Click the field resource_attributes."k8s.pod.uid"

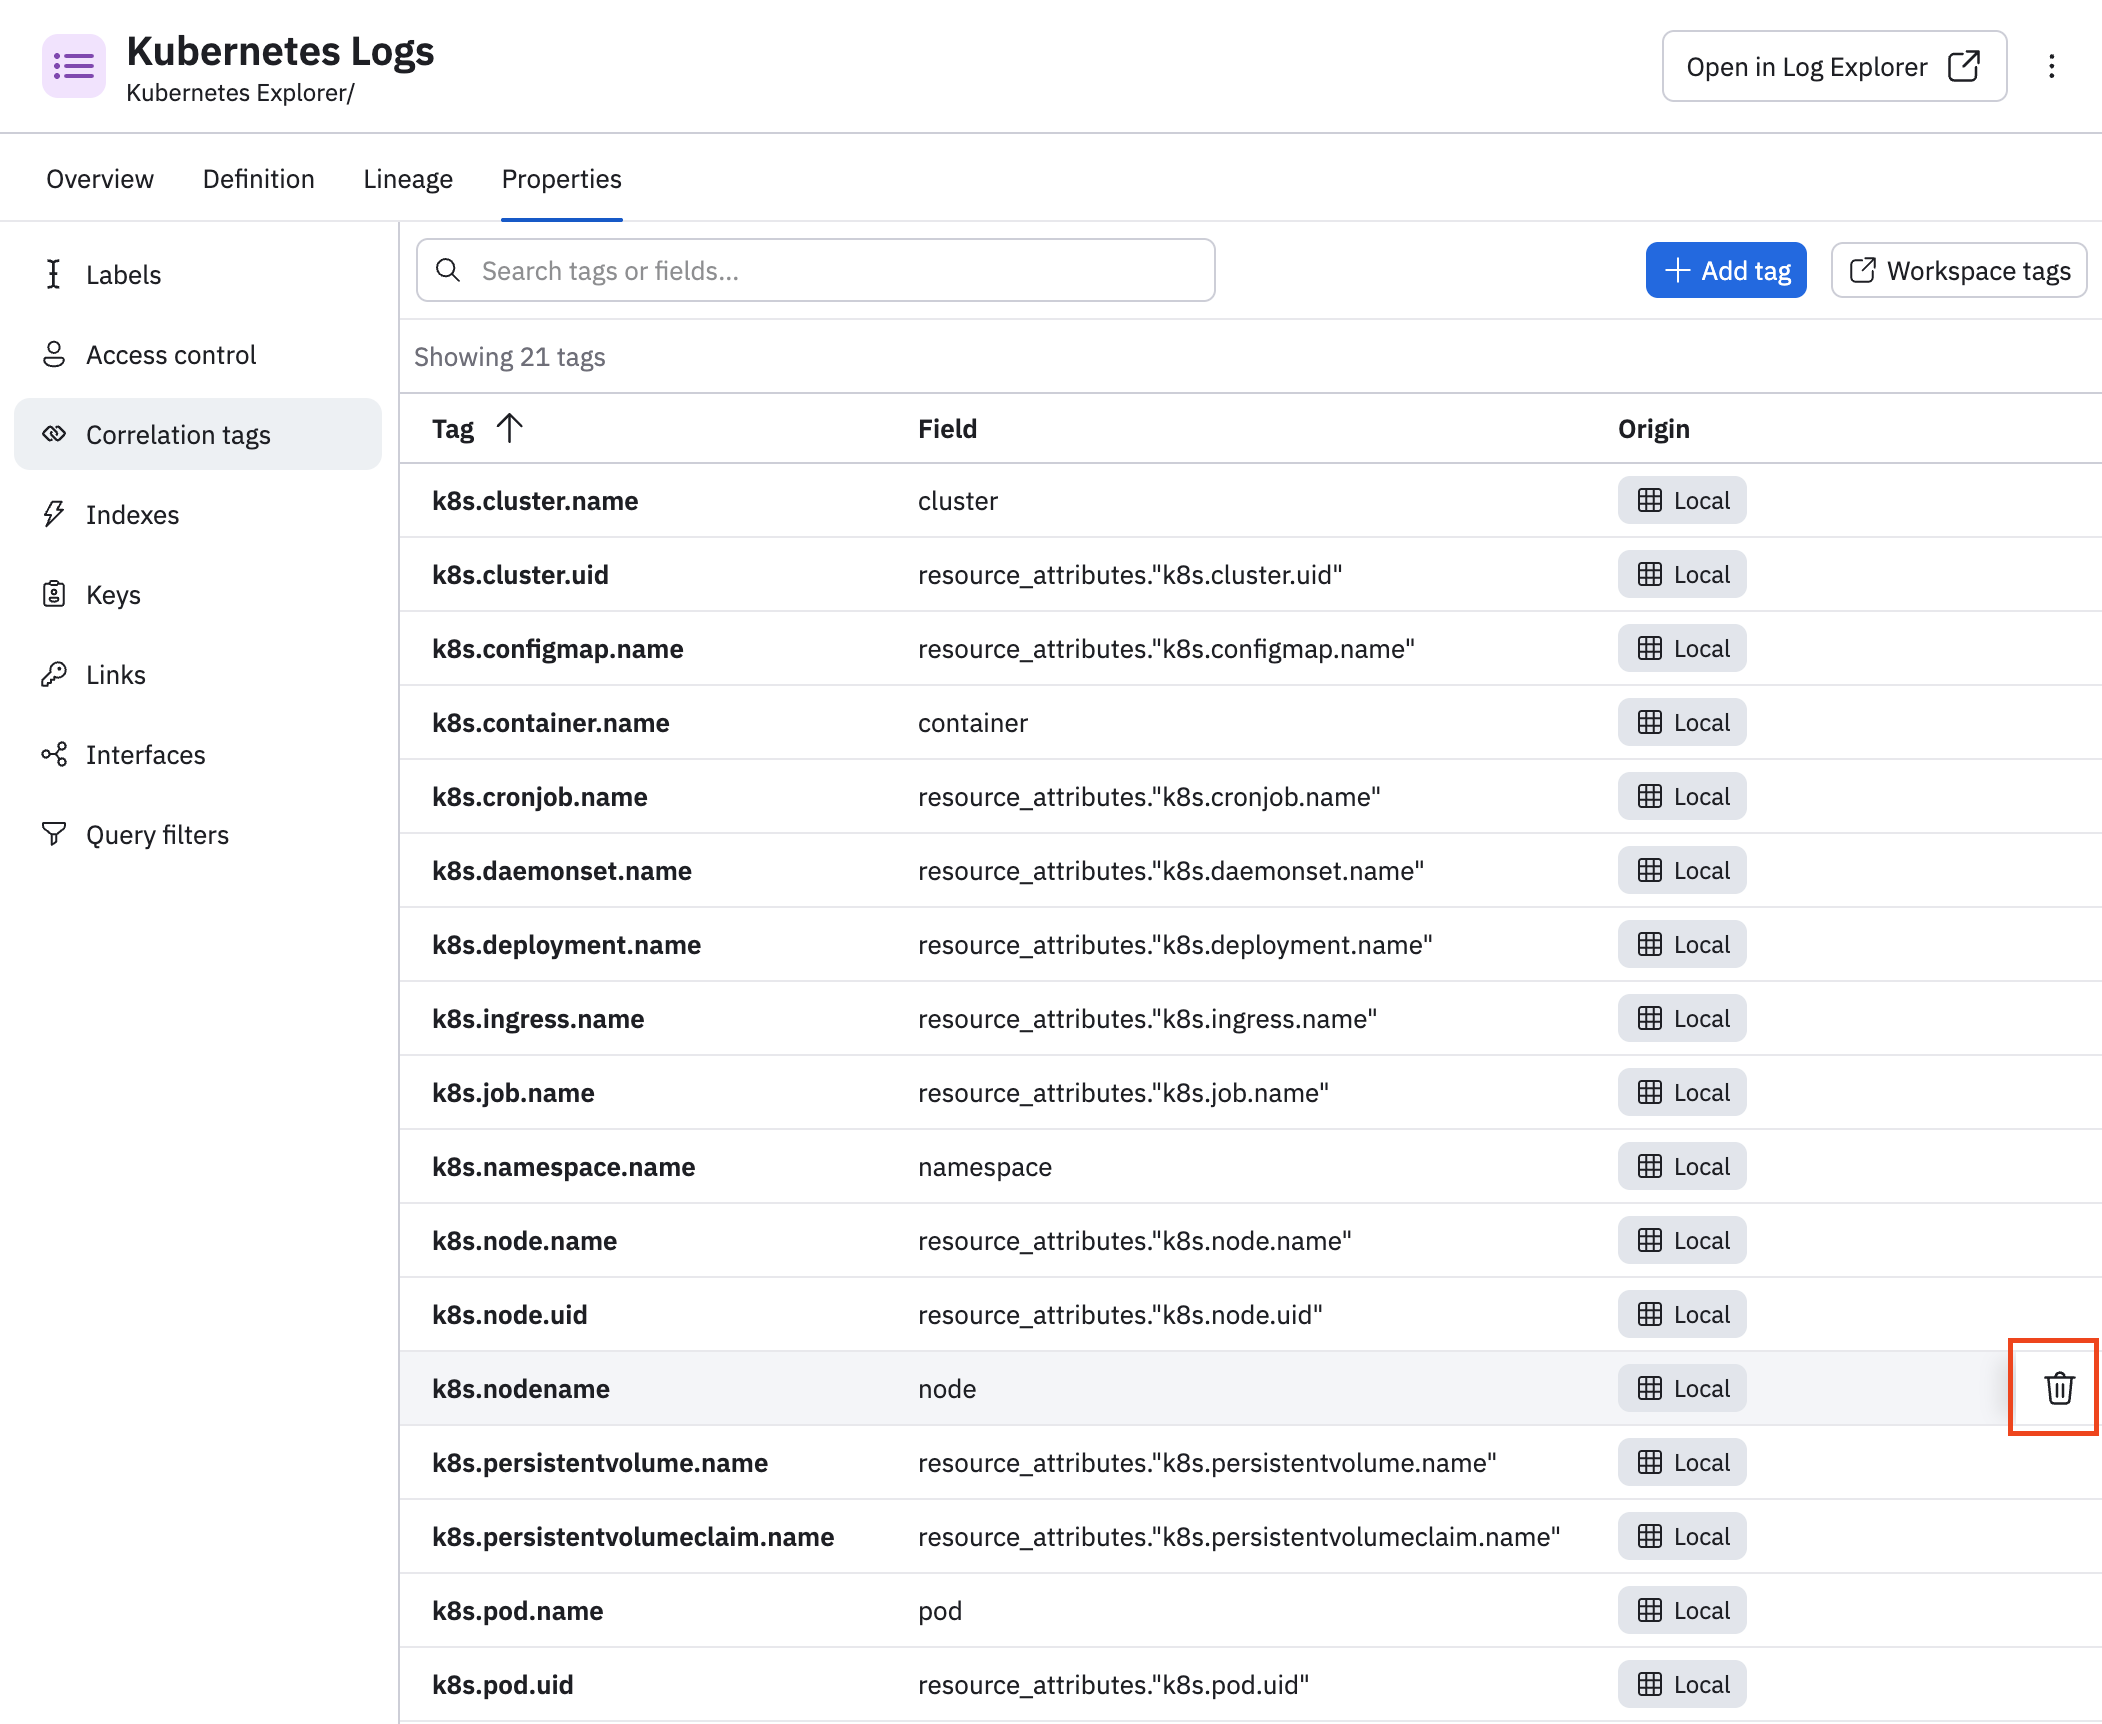click(x=1113, y=1684)
